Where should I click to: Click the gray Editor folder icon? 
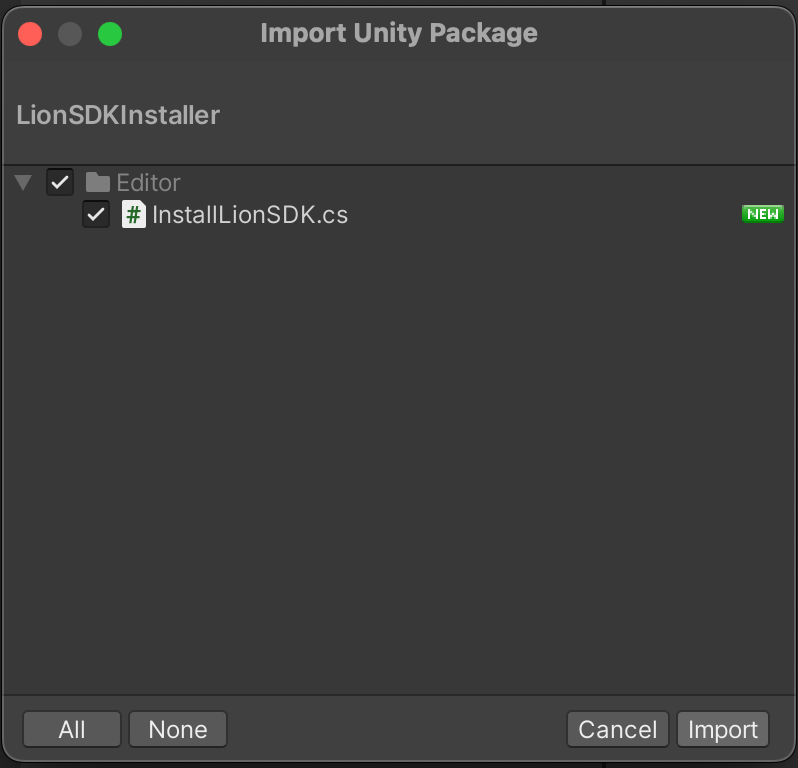pyautogui.click(x=98, y=182)
